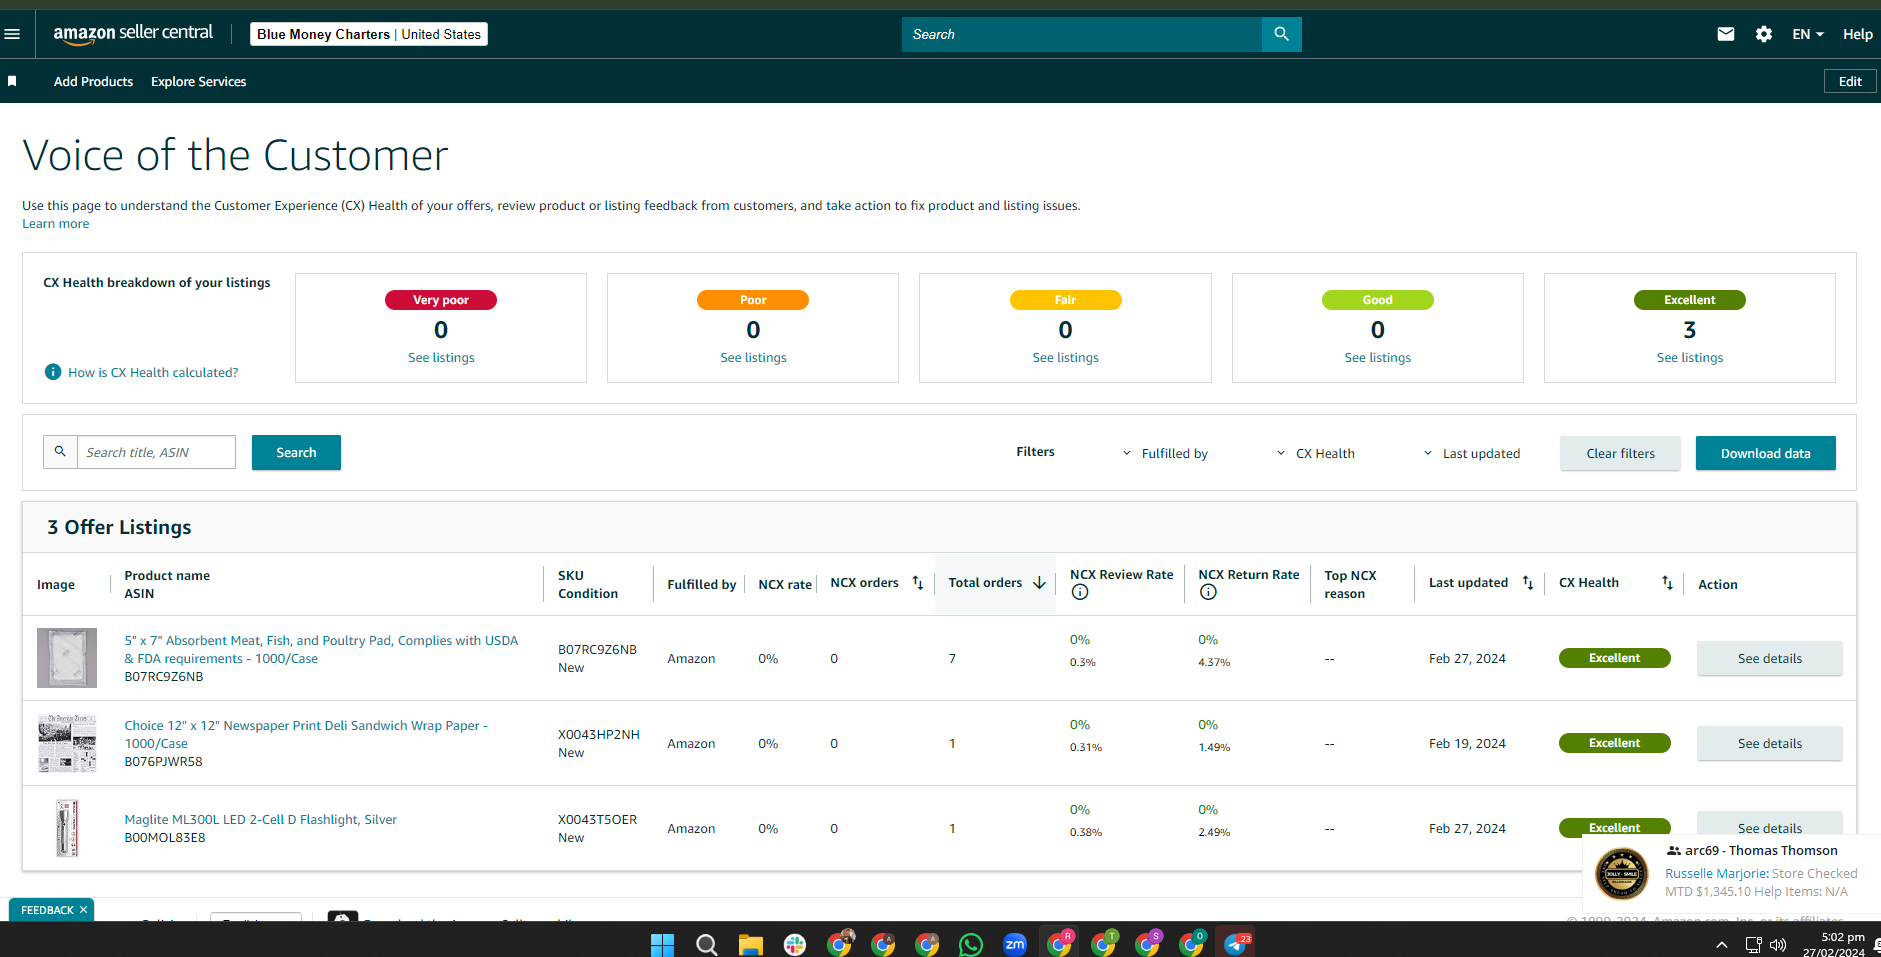Screen dimensions: 1881x957
Task: Open Slack from the taskbar
Action: tap(795, 944)
